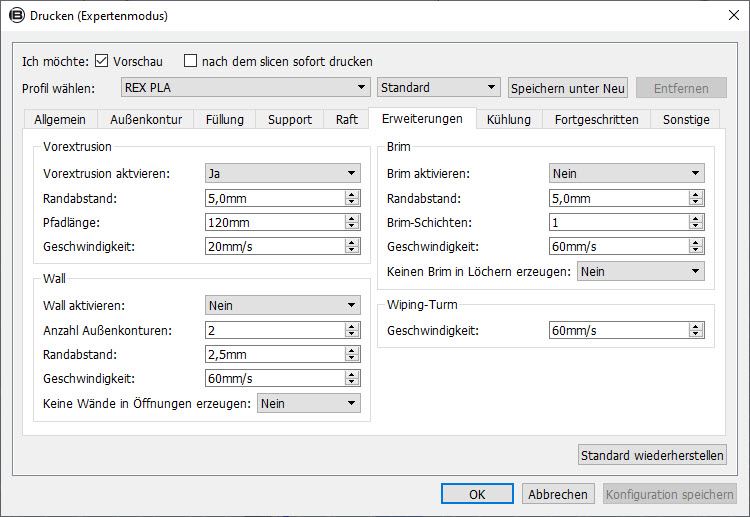Click the Speichern unter Neu button

pyautogui.click(x=568, y=88)
